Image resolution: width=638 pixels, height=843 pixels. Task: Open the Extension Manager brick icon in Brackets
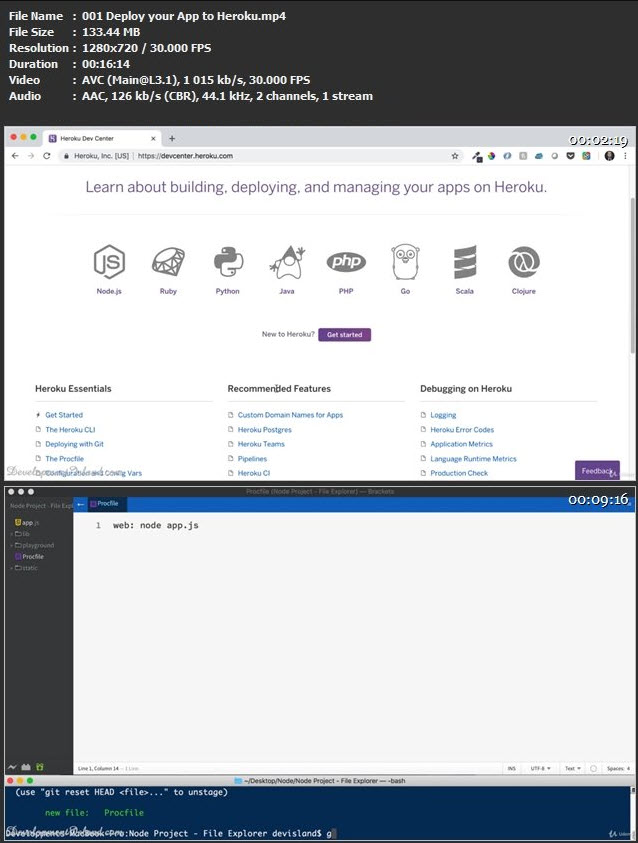(x=26, y=767)
